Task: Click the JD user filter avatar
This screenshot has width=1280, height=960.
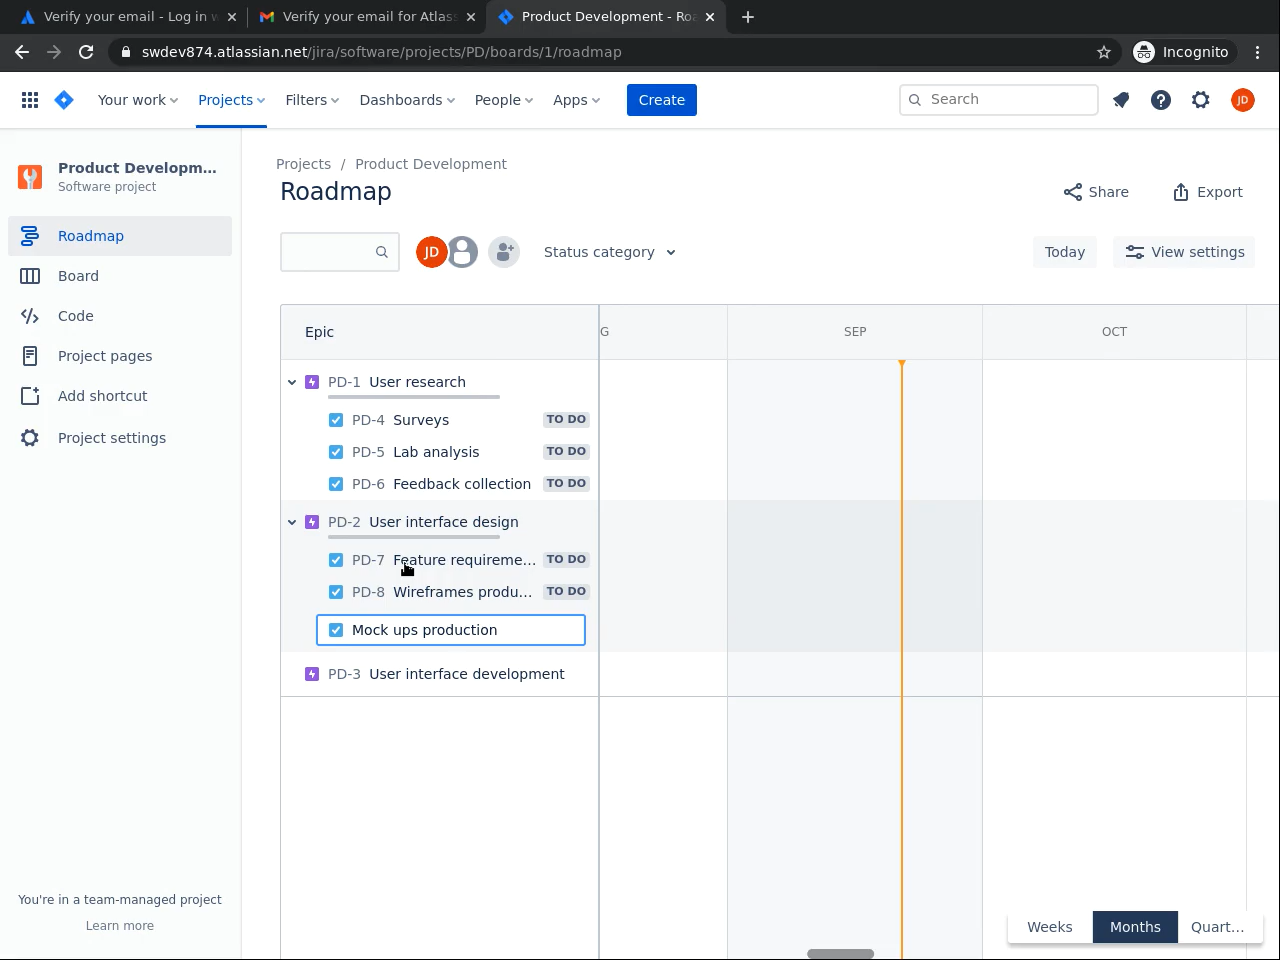Action: click(431, 252)
